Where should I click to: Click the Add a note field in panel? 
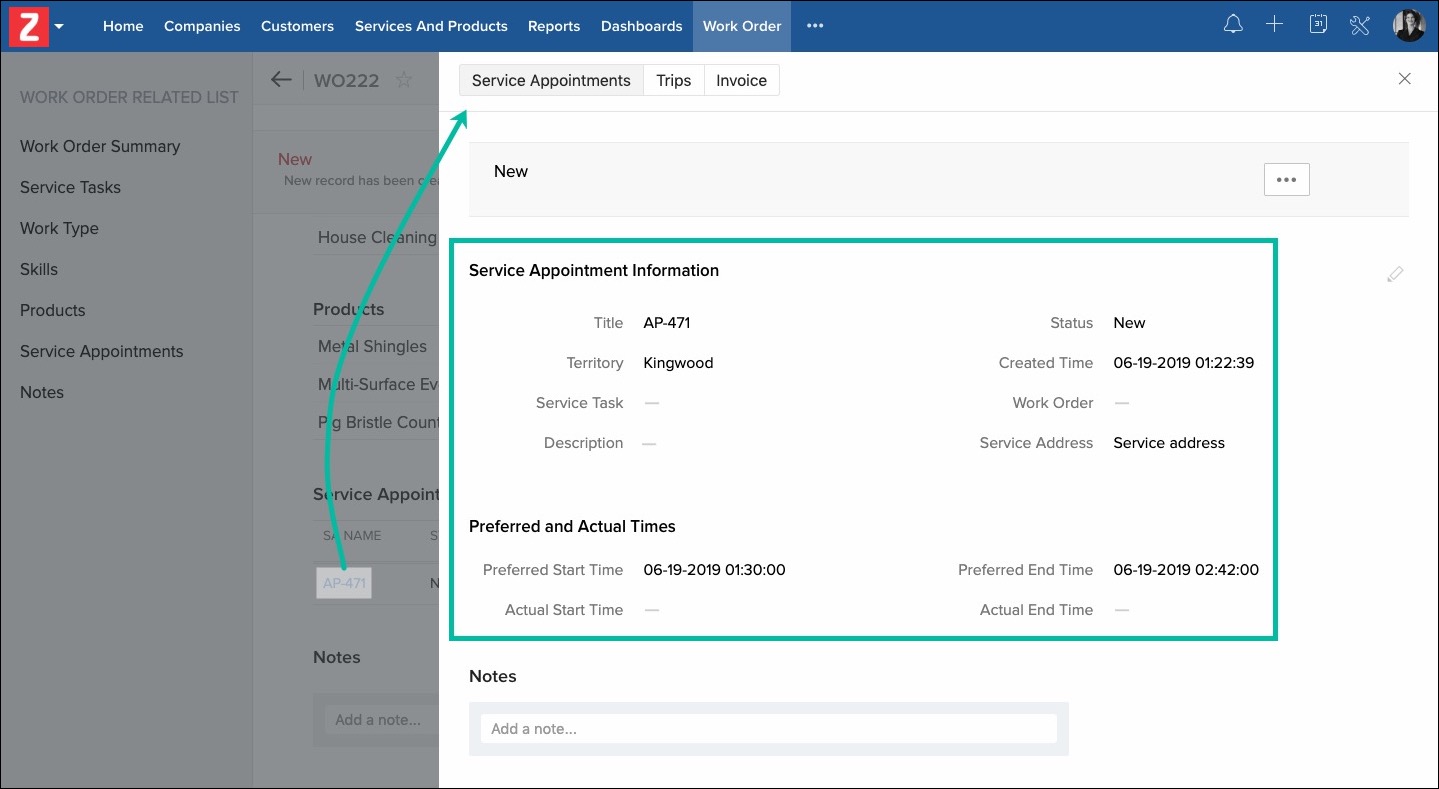pos(768,729)
